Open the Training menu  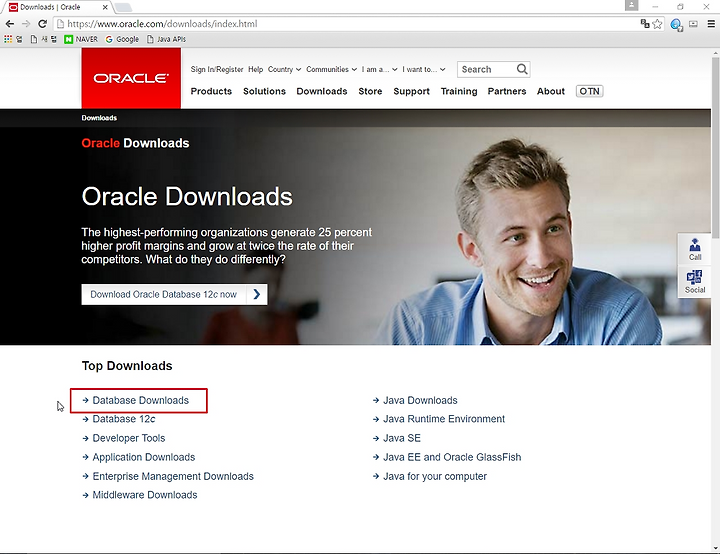click(x=459, y=91)
